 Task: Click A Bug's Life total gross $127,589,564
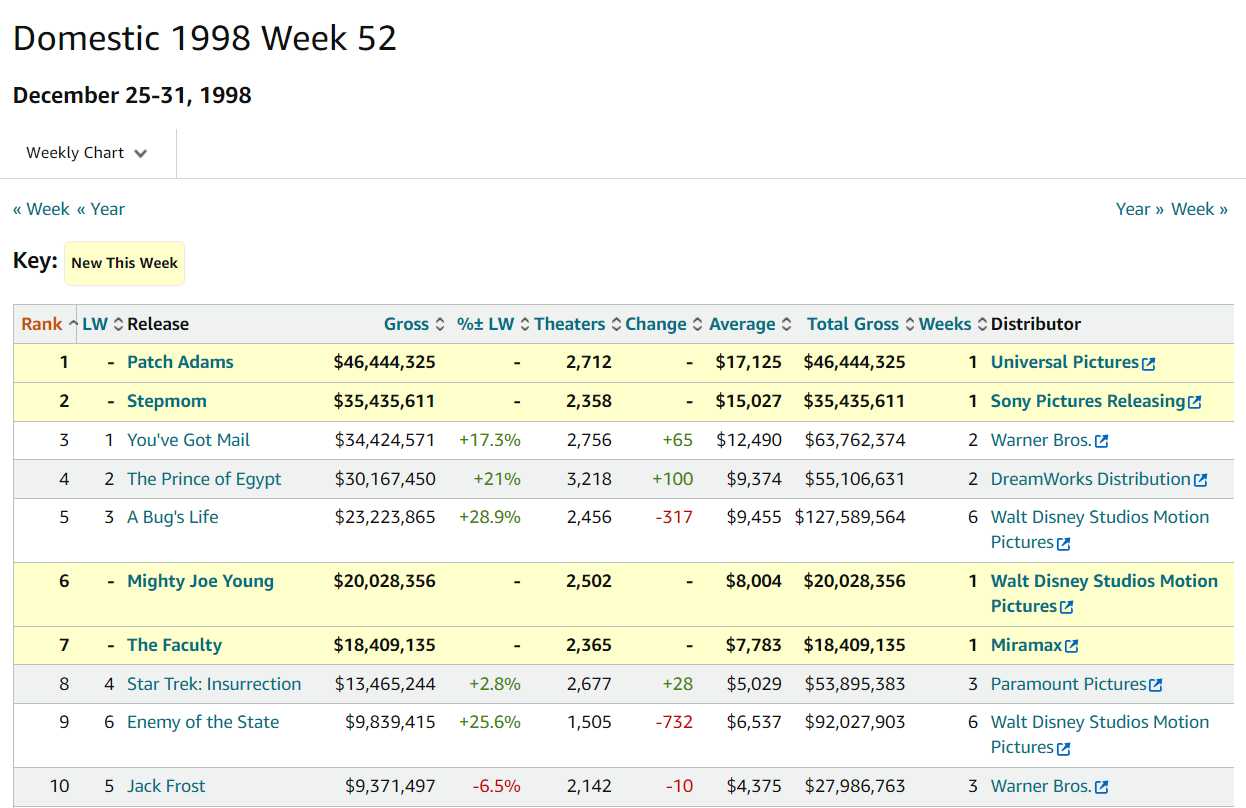pos(850,517)
